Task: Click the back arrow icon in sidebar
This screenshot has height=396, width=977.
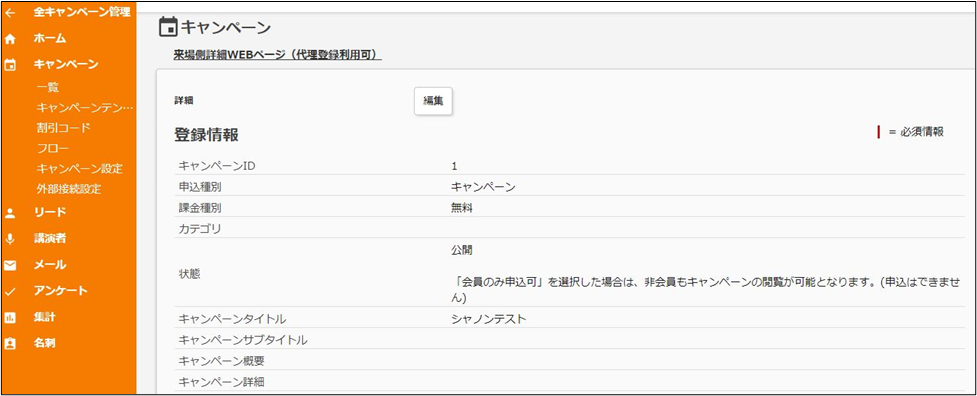Action: [x=9, y=12]
